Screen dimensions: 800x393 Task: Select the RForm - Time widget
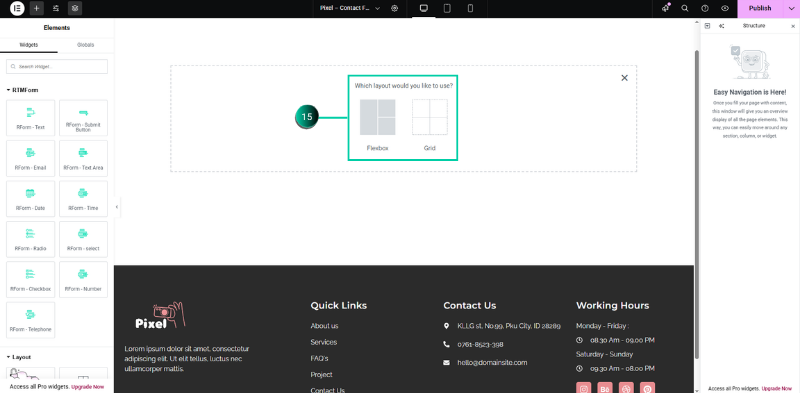(83, 199)
